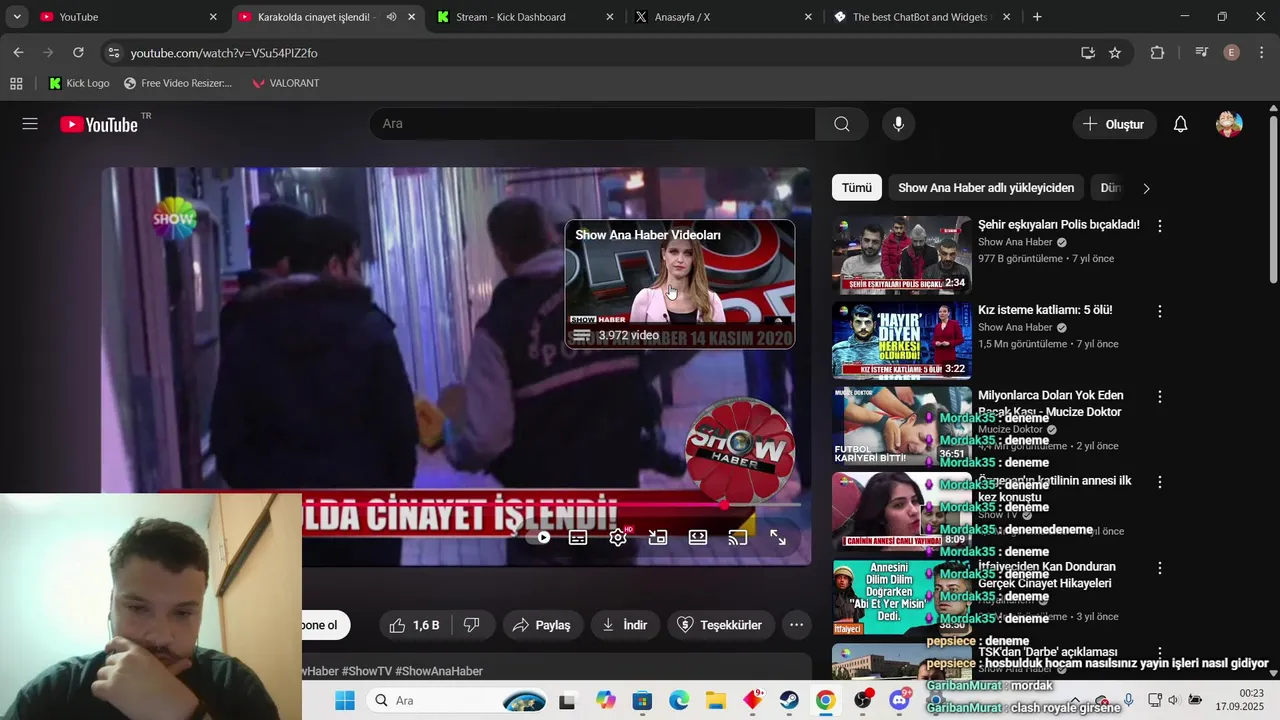Go back in browser history

click(18, 53)
